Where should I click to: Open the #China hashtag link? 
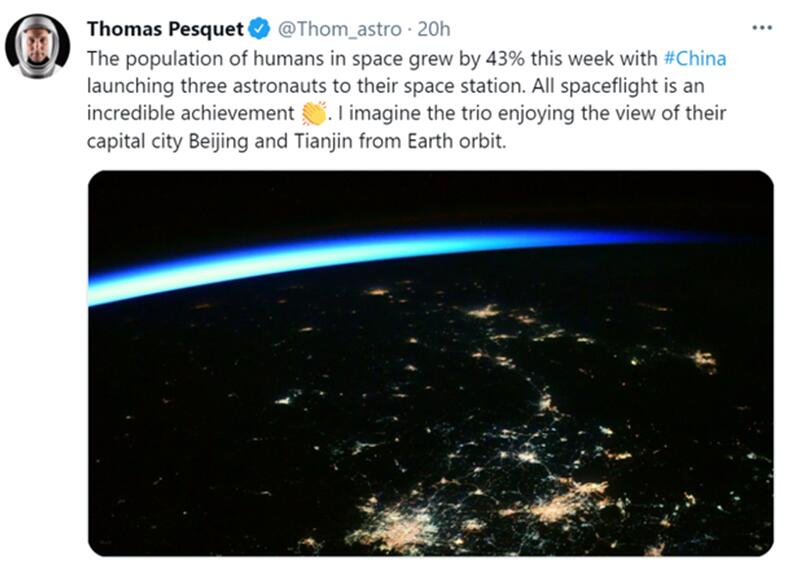coord(694,58)
